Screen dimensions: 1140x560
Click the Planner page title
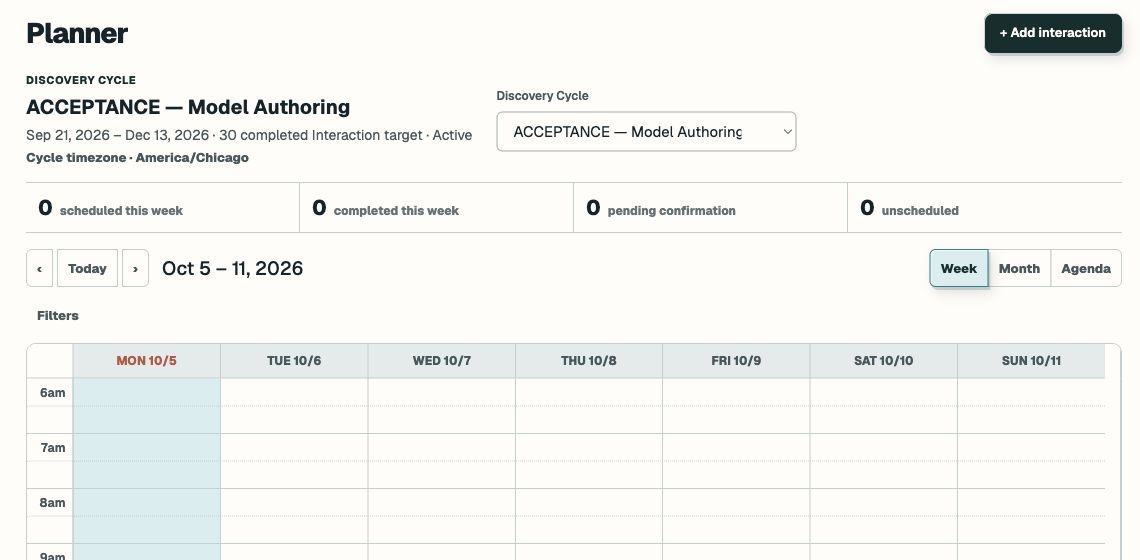77,33
